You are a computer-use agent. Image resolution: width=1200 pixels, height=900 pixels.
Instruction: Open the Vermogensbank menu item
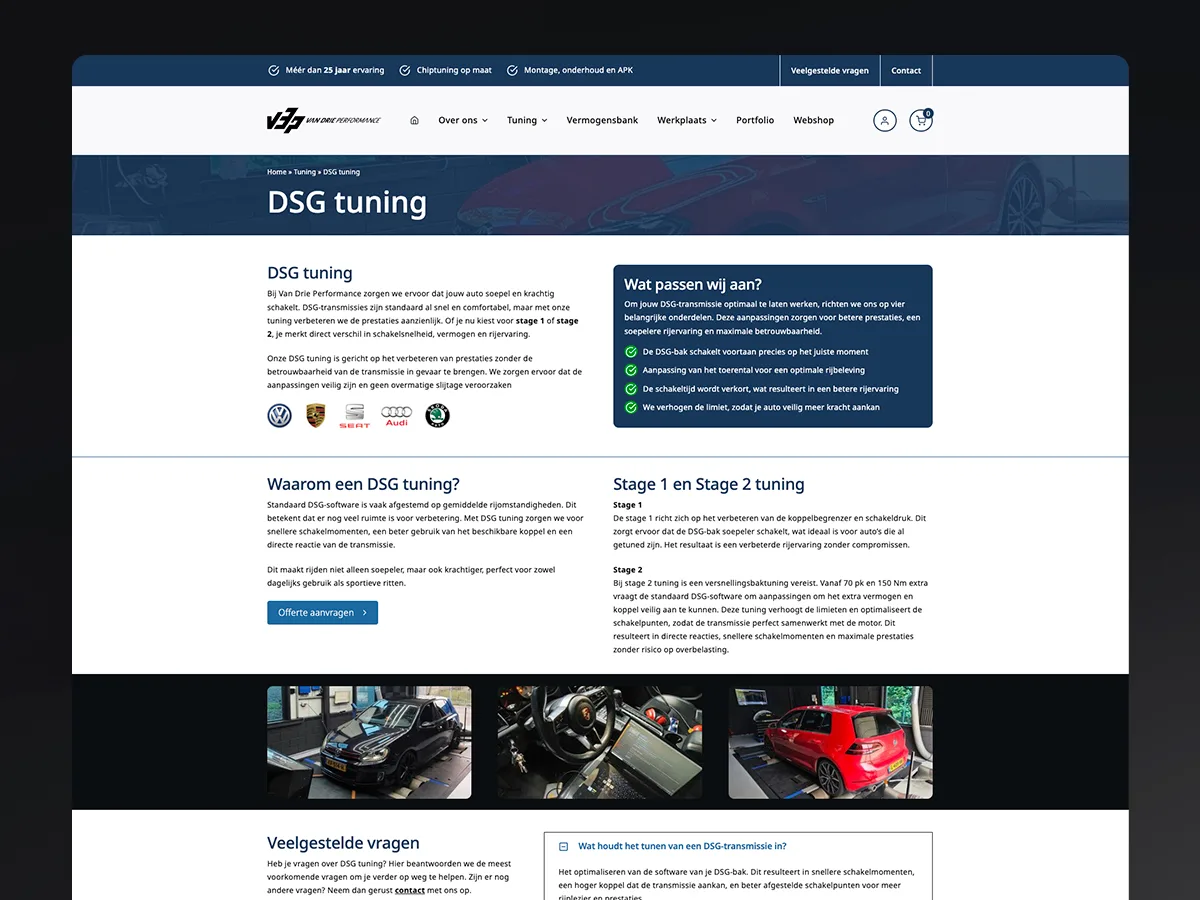pos(602,120)
